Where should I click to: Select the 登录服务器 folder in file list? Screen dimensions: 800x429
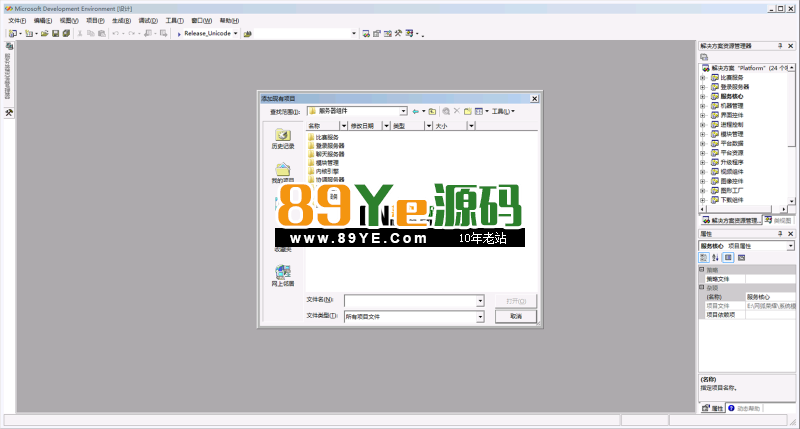(327, 146)
